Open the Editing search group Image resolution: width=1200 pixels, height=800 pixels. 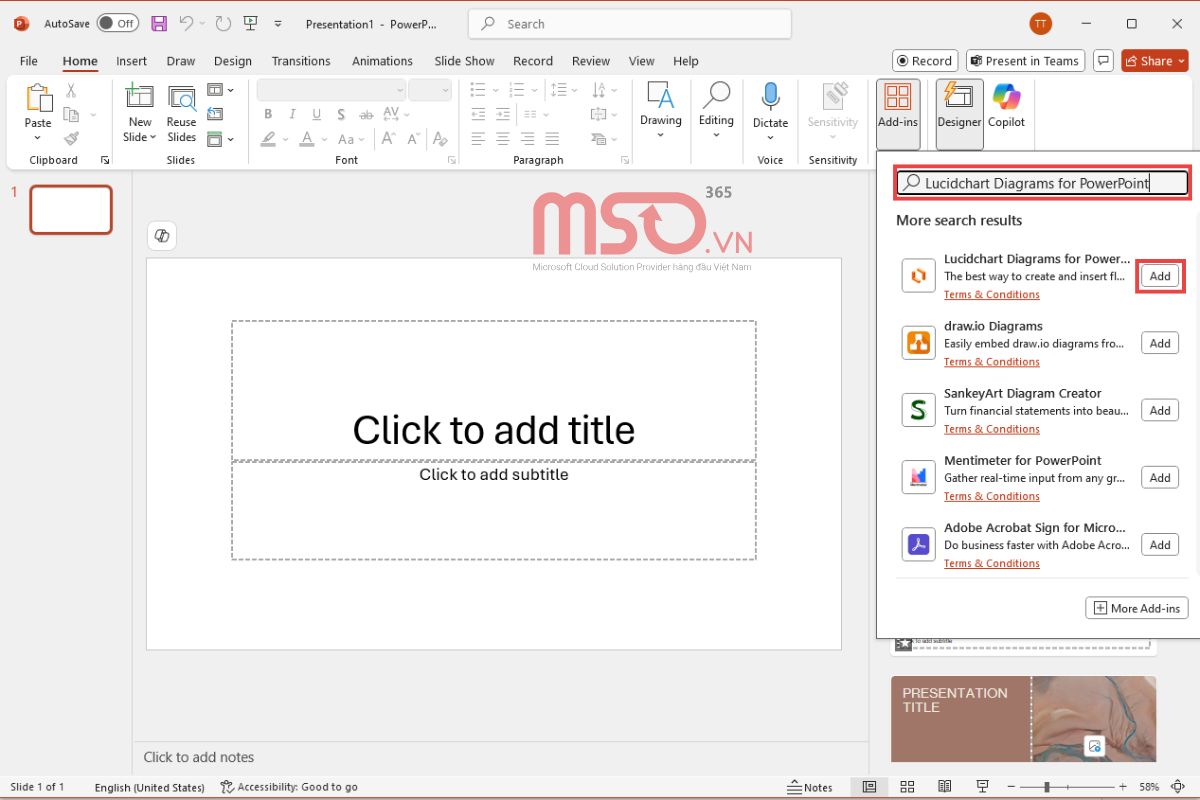[716, 109]
